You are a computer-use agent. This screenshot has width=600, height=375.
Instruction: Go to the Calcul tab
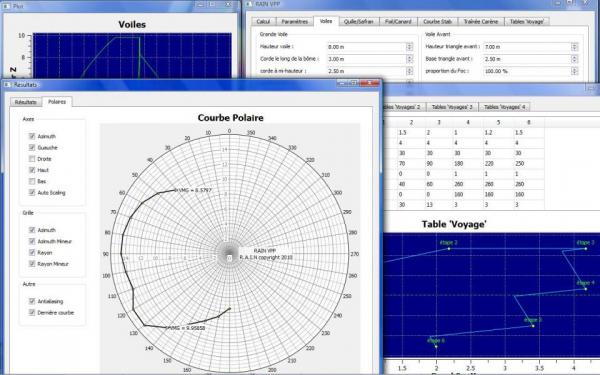click(x=263, y=22)
